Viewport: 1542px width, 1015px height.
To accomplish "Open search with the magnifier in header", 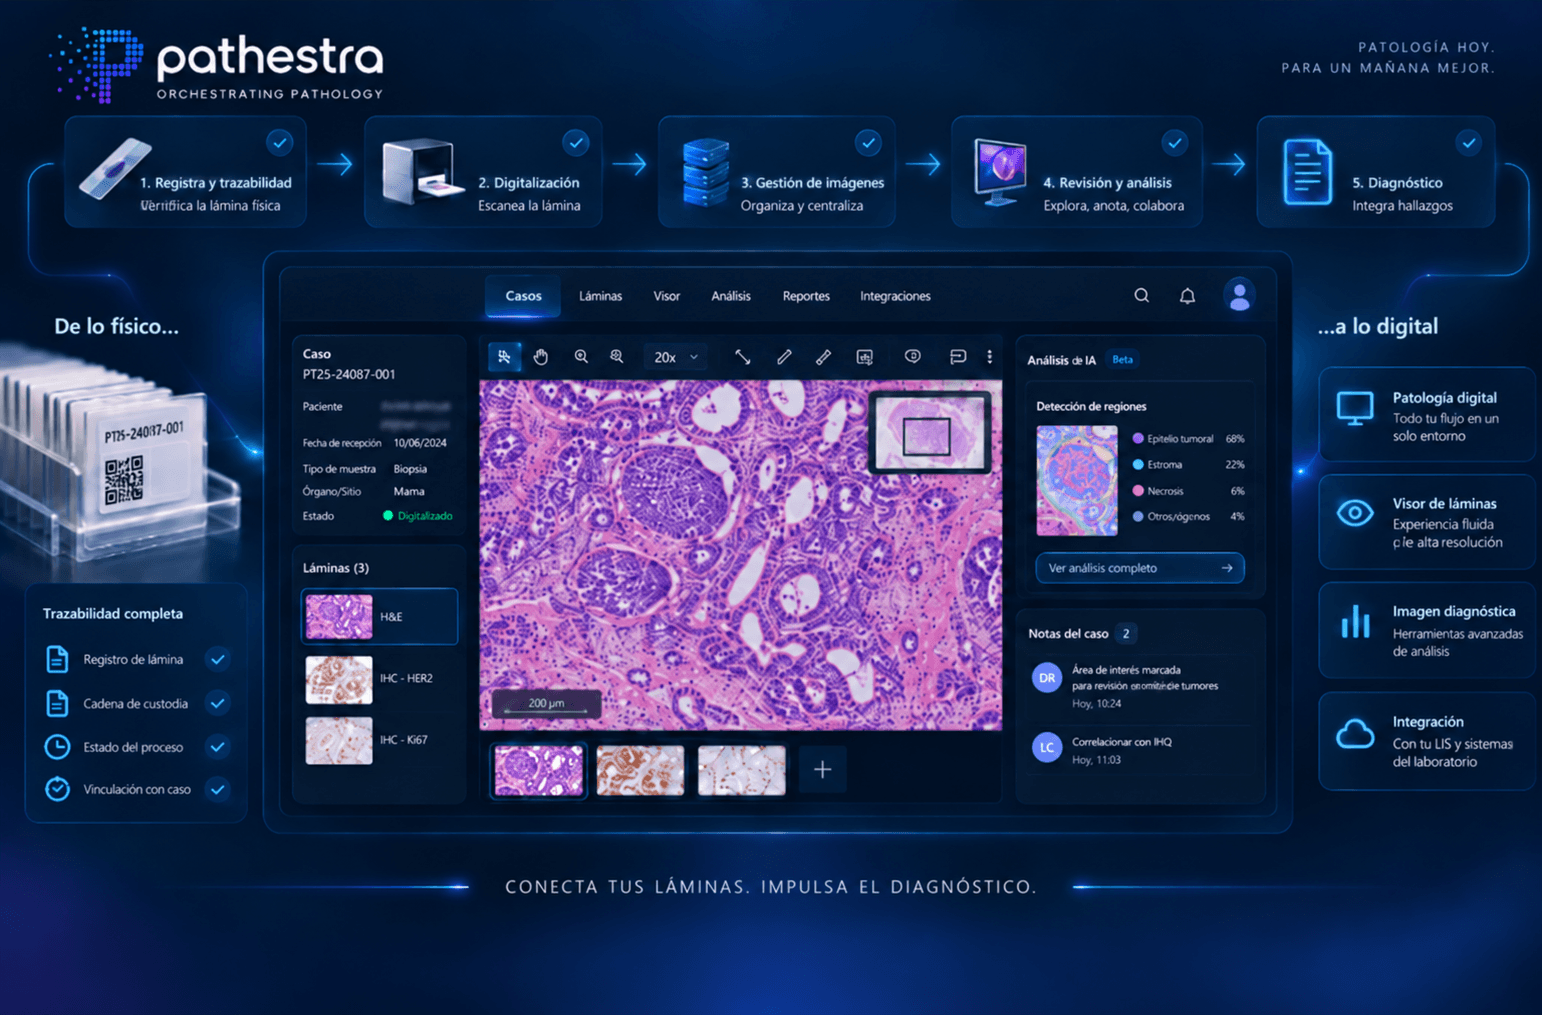I will (x=1142, y=296).
